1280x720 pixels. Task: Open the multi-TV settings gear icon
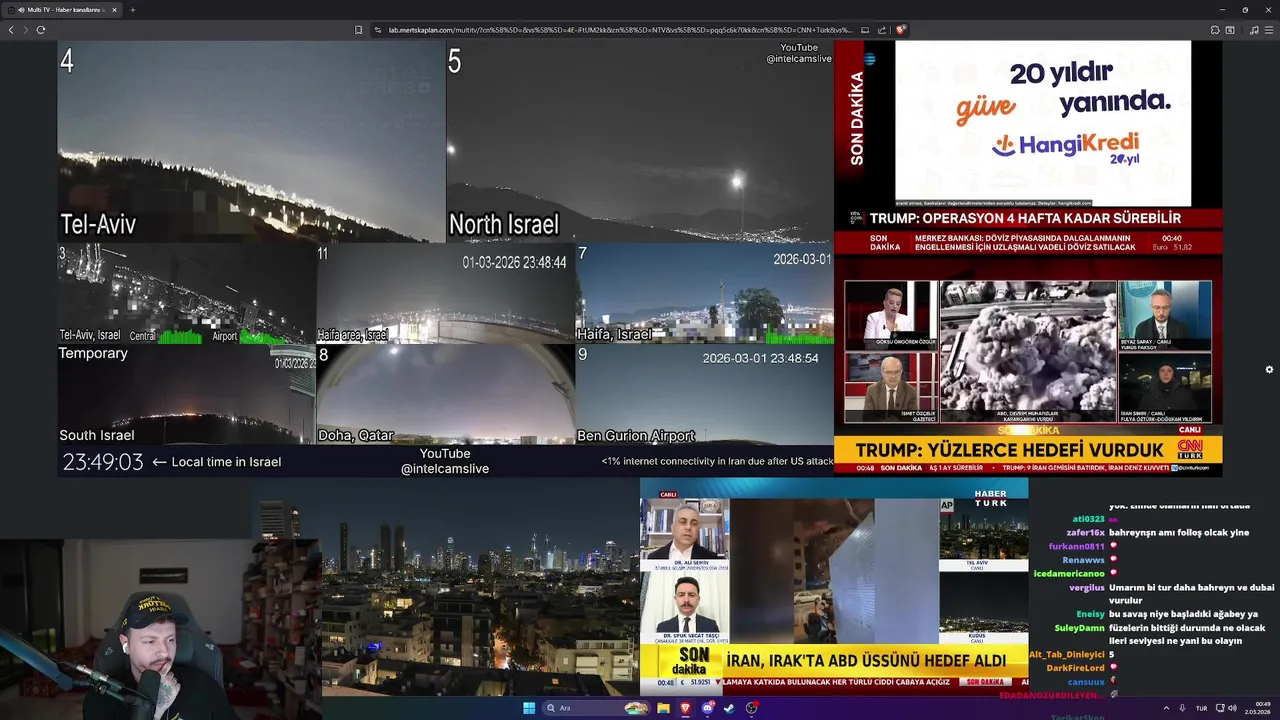click(x=1269, y=369)
